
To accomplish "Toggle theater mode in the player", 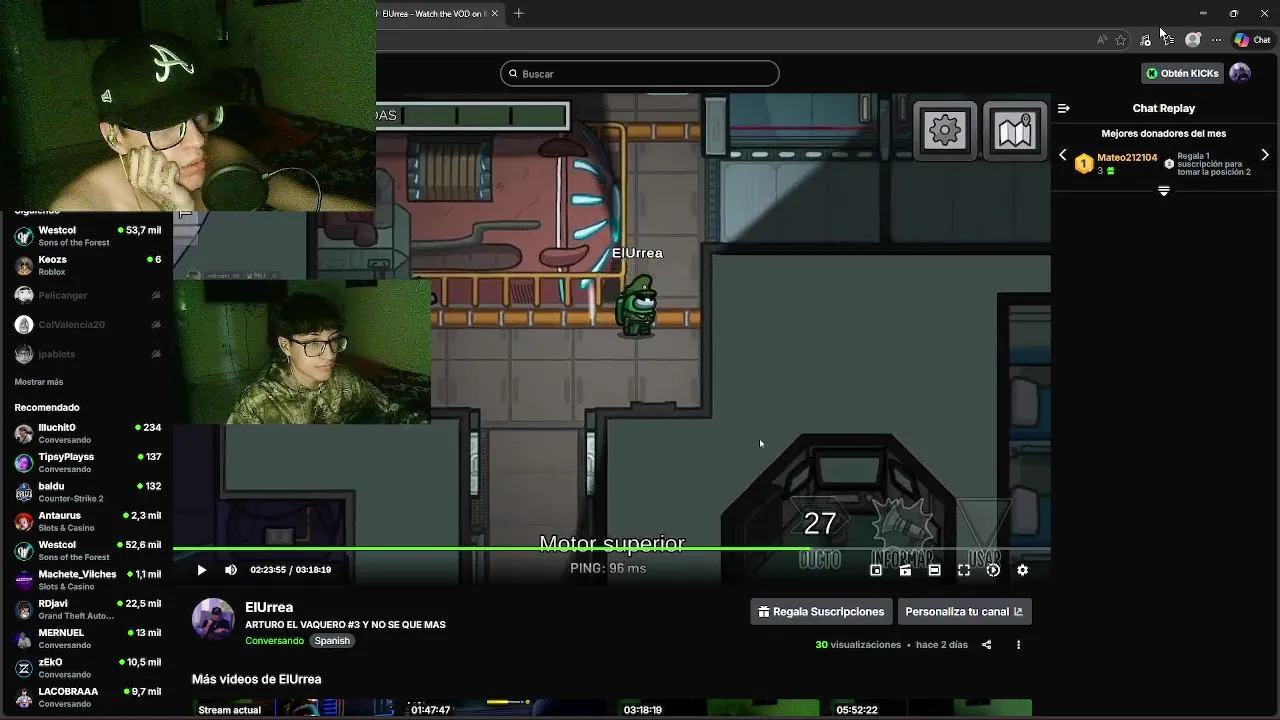I will (934, 570).
